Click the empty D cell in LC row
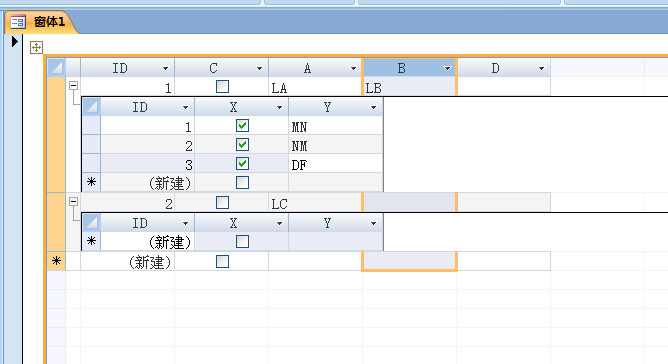 (504, 202)
